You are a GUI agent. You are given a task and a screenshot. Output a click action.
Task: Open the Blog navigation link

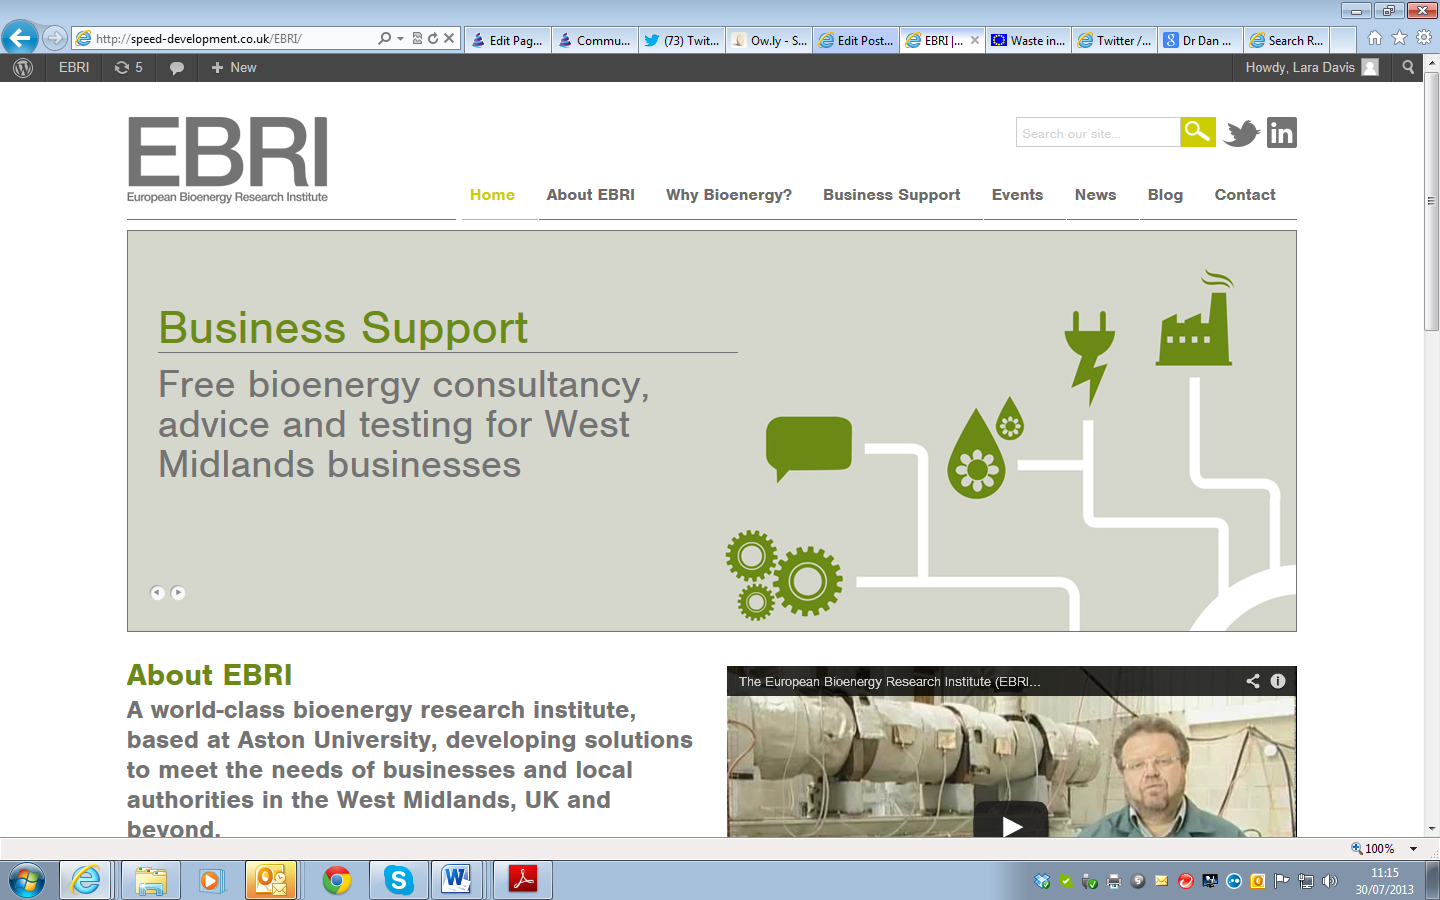1165,195
